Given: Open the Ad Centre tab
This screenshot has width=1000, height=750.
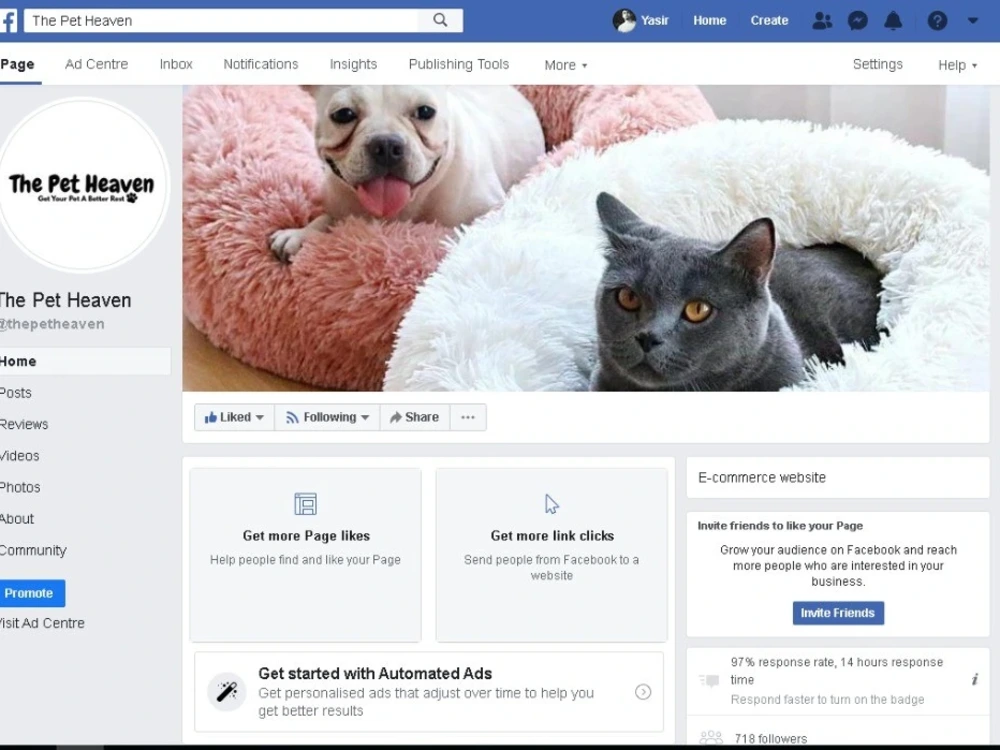Looking at the screenshot, I should tap(96, 64).
